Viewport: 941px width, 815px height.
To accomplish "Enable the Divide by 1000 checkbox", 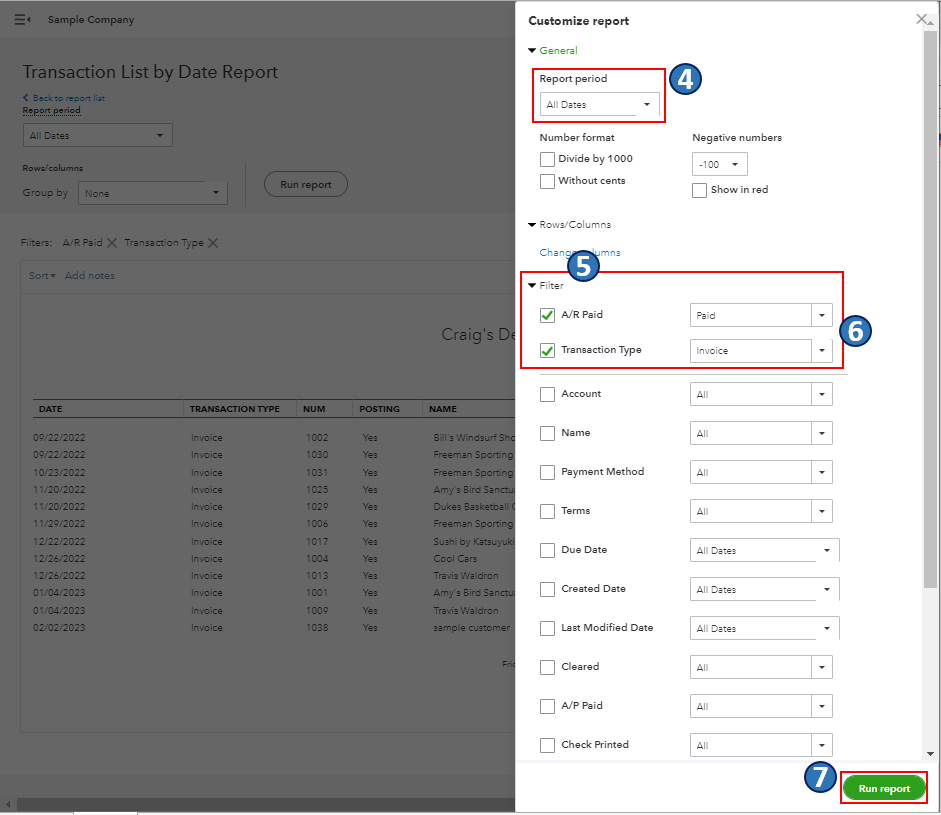I will coord(547,159).
